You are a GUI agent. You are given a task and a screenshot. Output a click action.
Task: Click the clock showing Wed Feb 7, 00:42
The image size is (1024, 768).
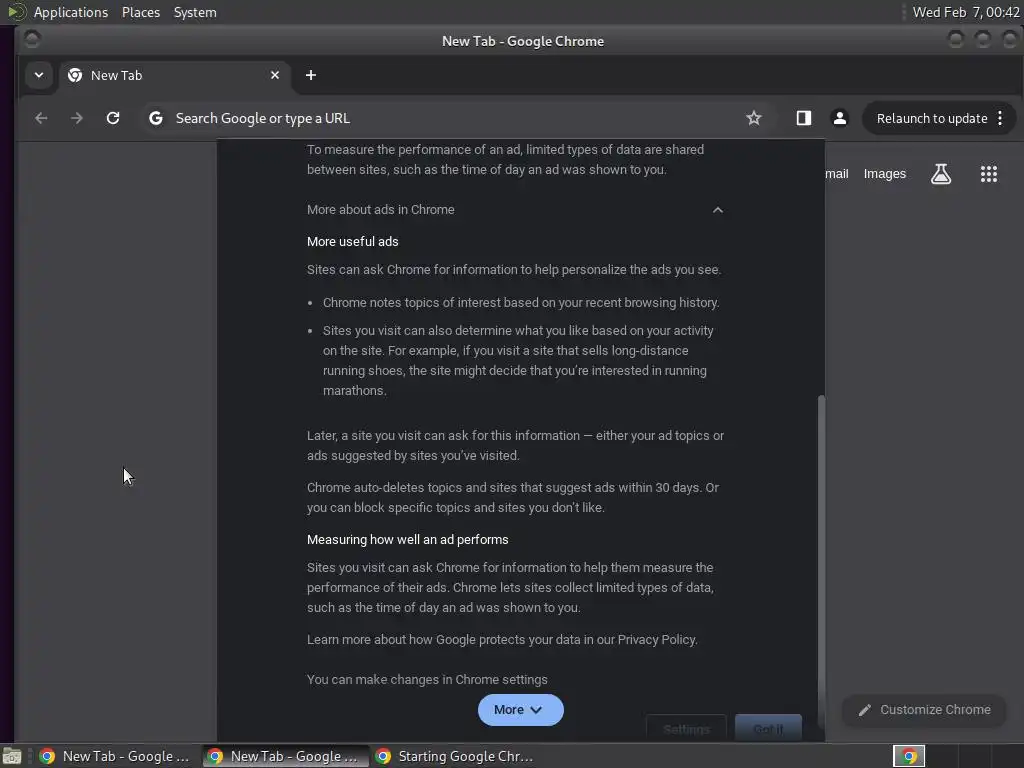(966, 12)
